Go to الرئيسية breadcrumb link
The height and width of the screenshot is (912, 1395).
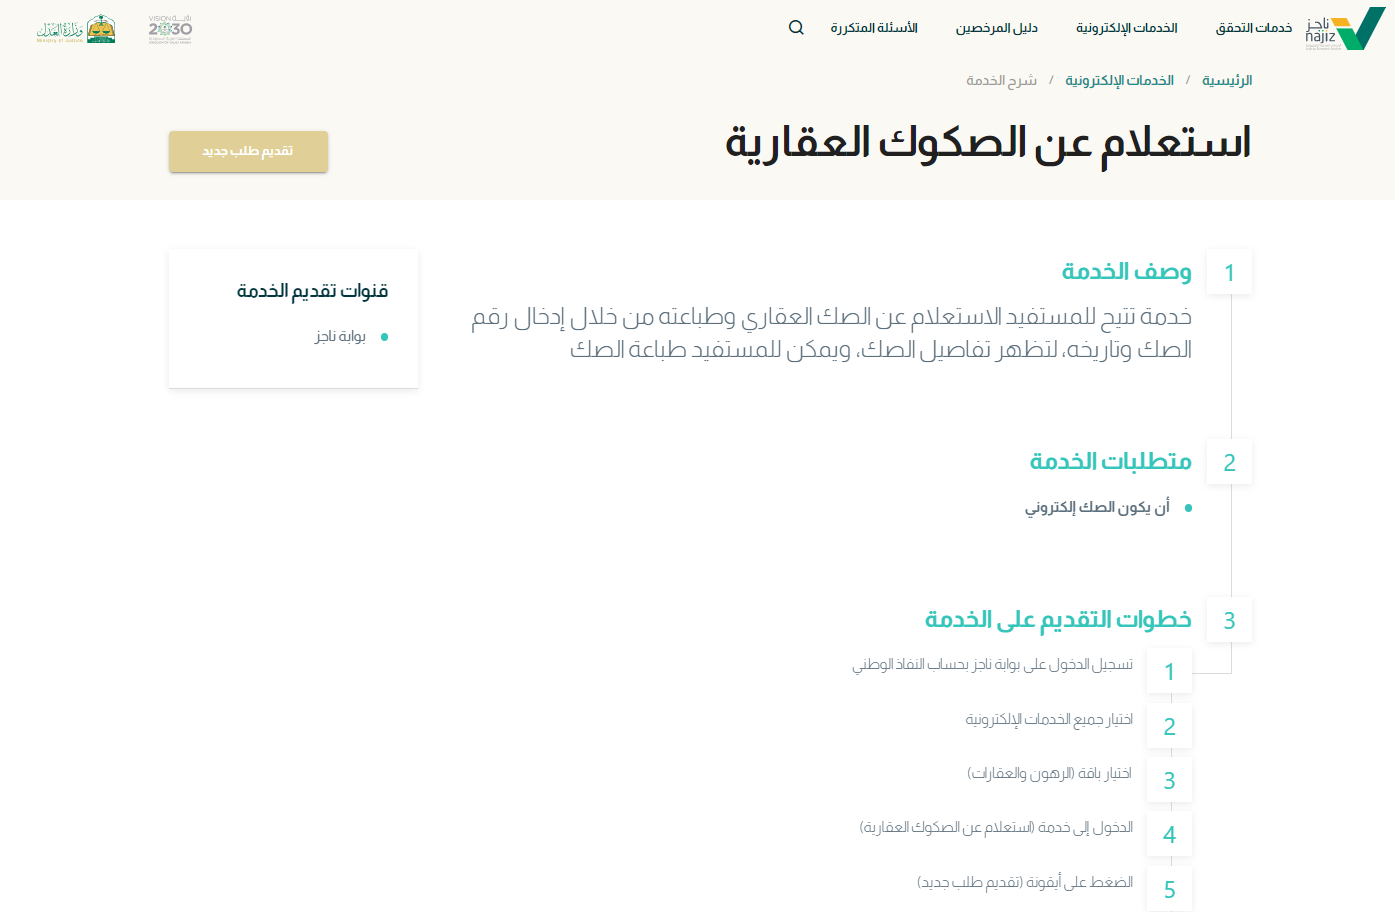click(x=1227, y=80)
